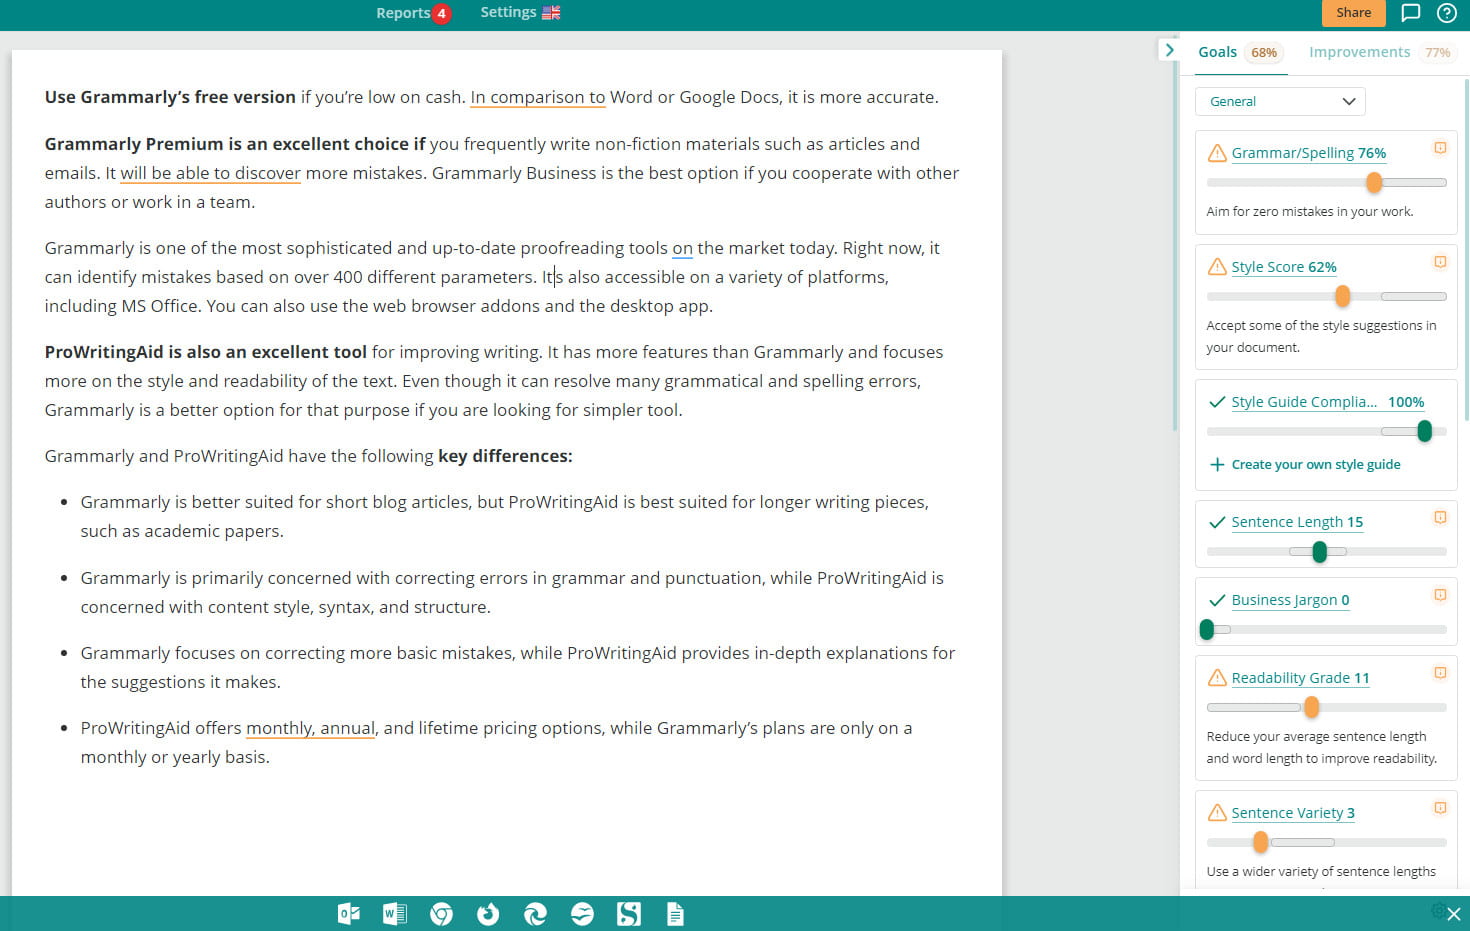Click the Sentence Length card report icon

(1440, 517)
